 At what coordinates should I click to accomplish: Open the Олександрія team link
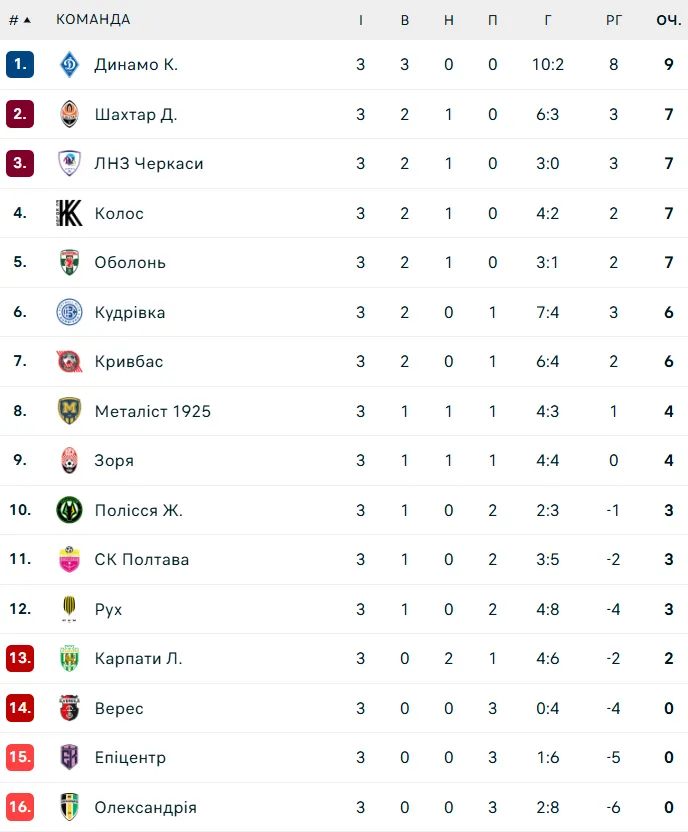[x=145, y=808]
